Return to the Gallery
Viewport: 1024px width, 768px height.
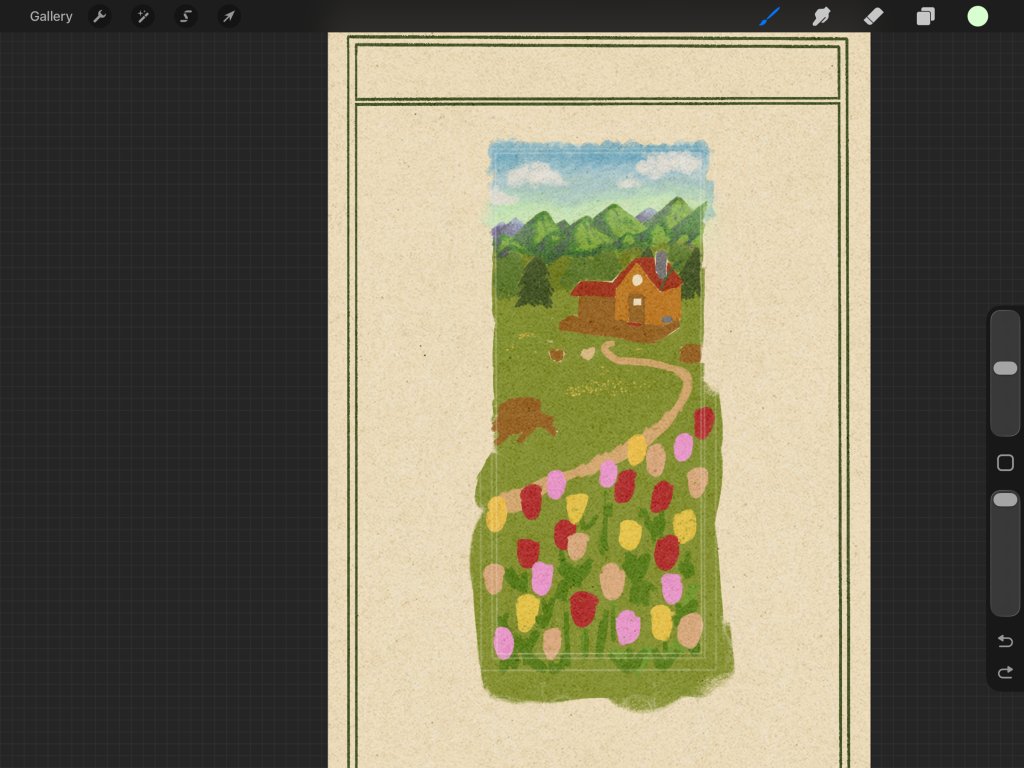tap(51, 16)
